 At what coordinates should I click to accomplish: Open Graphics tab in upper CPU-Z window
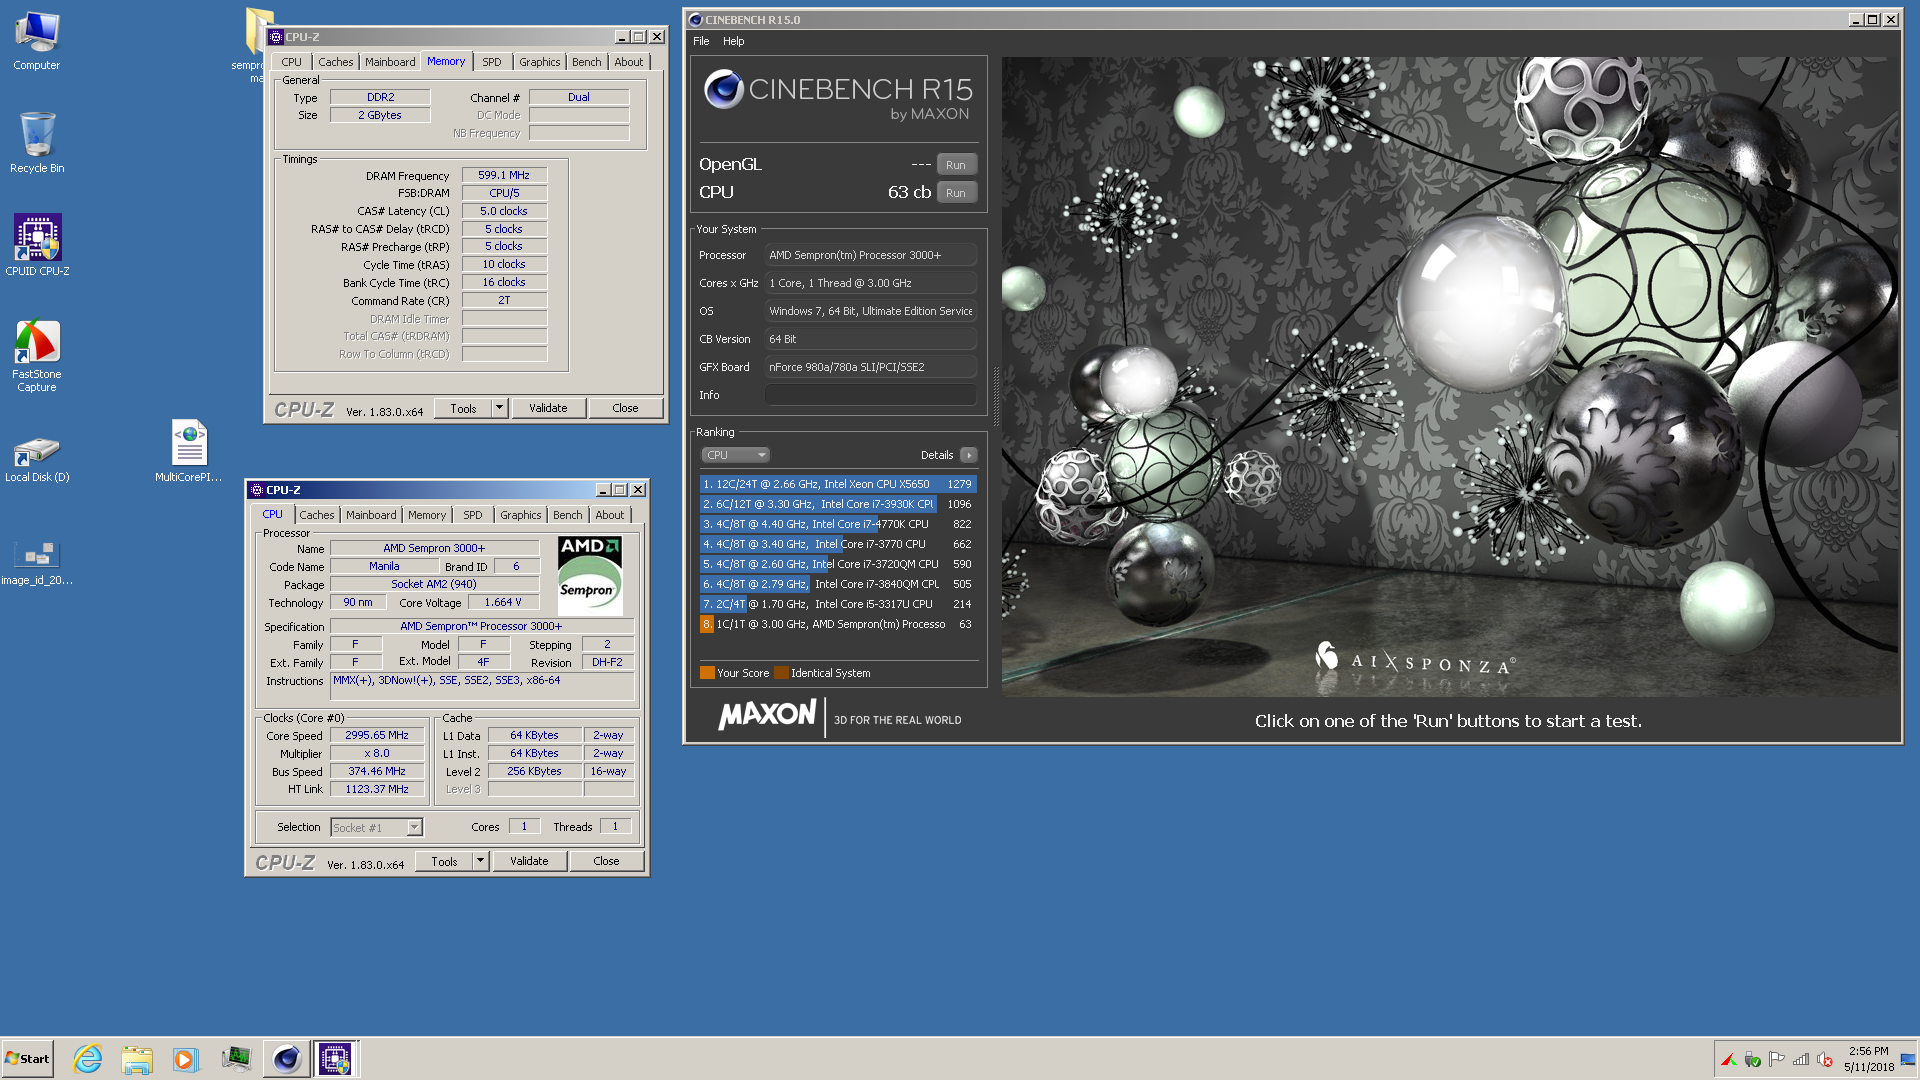[539, 62]
